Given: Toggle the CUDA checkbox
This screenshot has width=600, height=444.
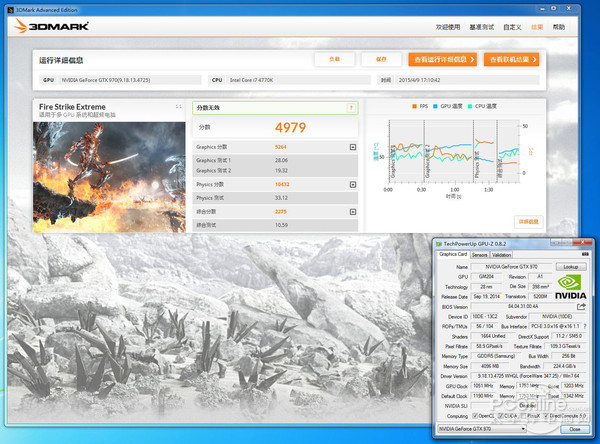Looking at the screenshot, I should pos(501,416).
